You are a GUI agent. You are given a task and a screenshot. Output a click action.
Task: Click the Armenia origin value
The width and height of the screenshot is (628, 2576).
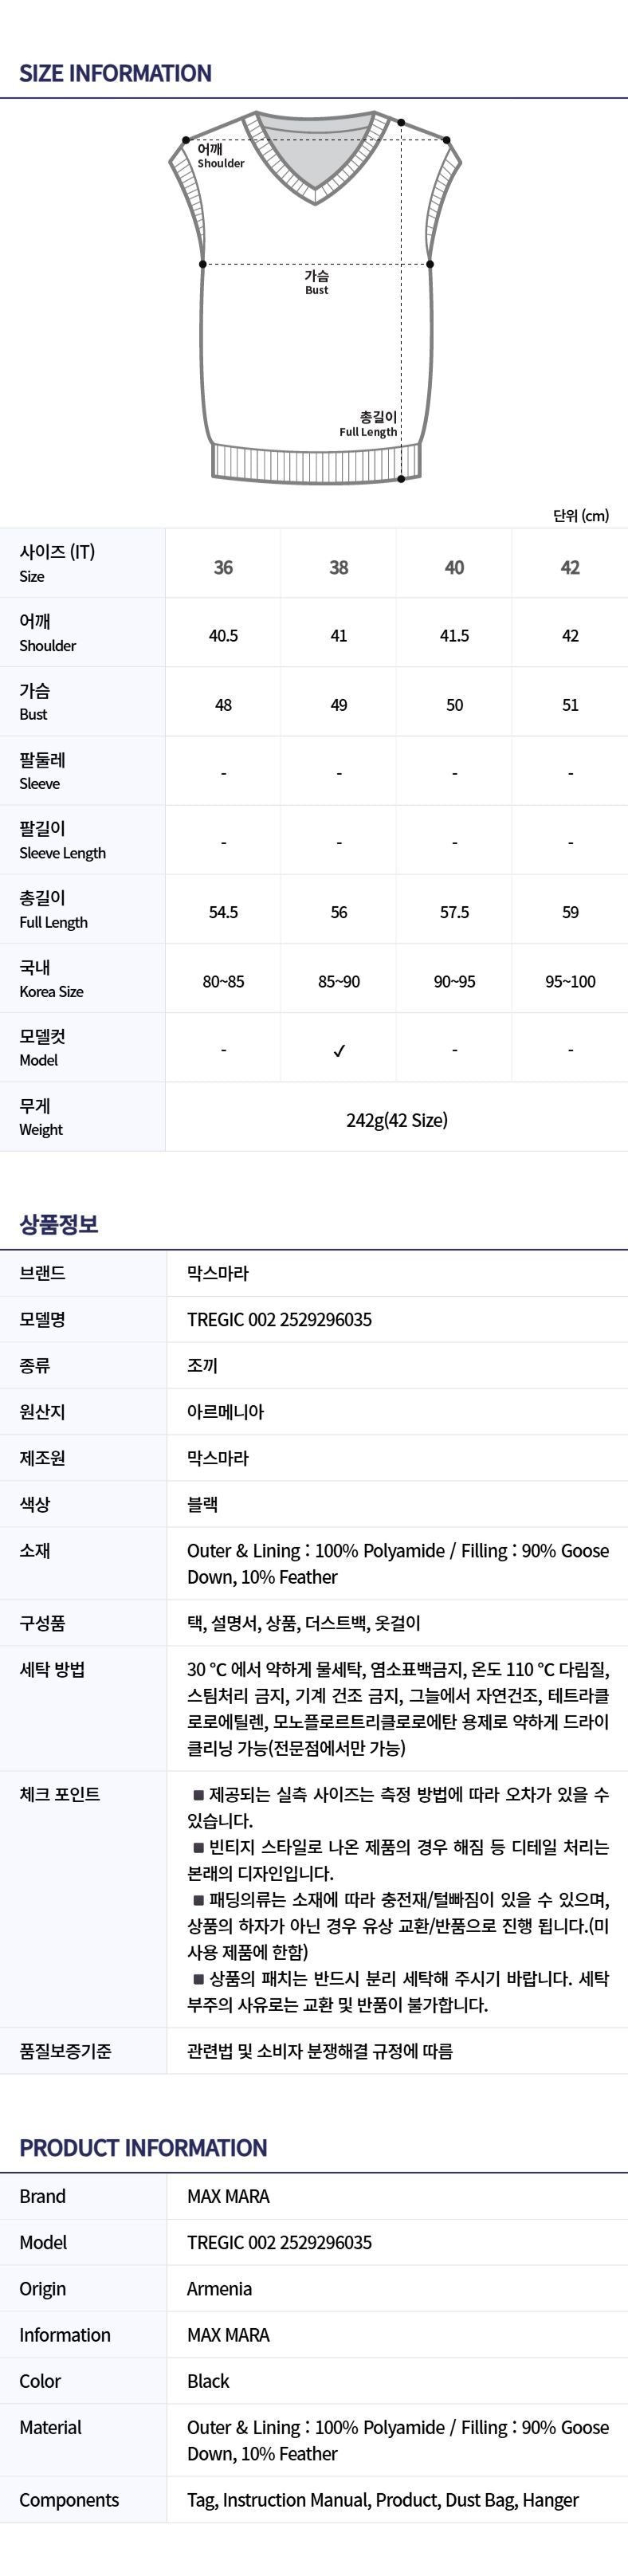tap(219, 2288)
